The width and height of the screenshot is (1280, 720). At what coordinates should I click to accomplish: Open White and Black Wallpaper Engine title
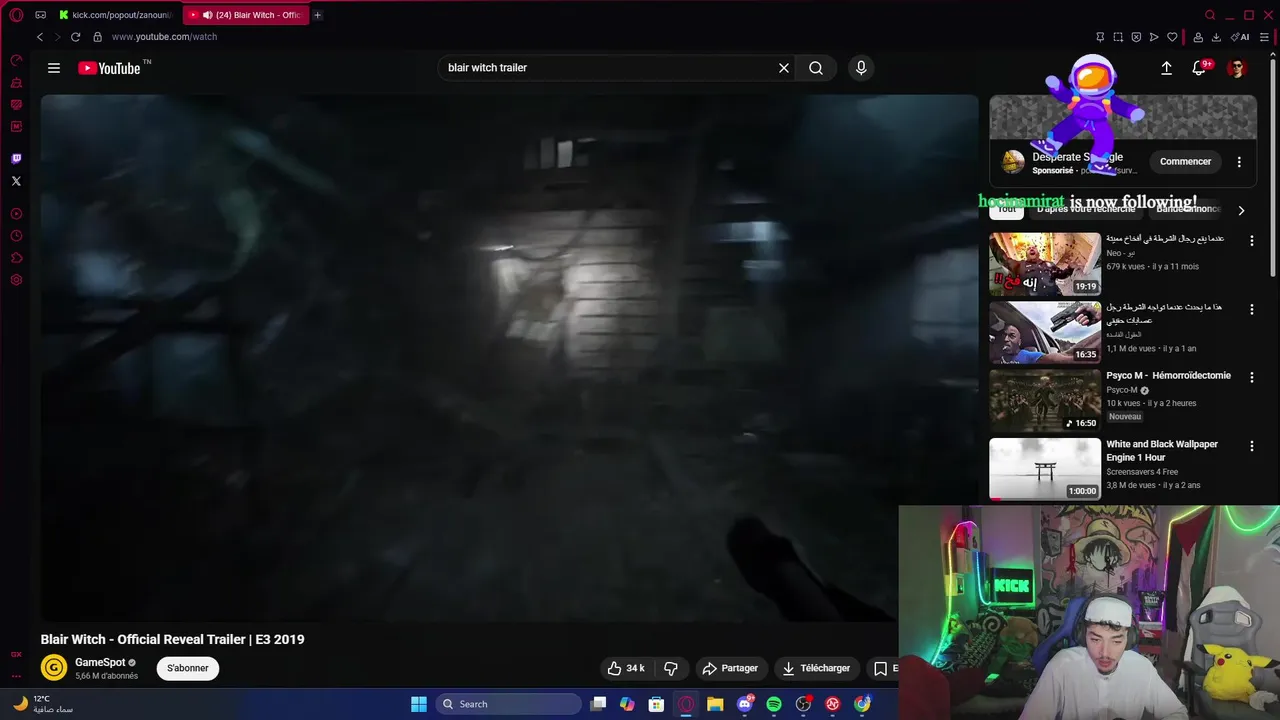pos(1162,451)
